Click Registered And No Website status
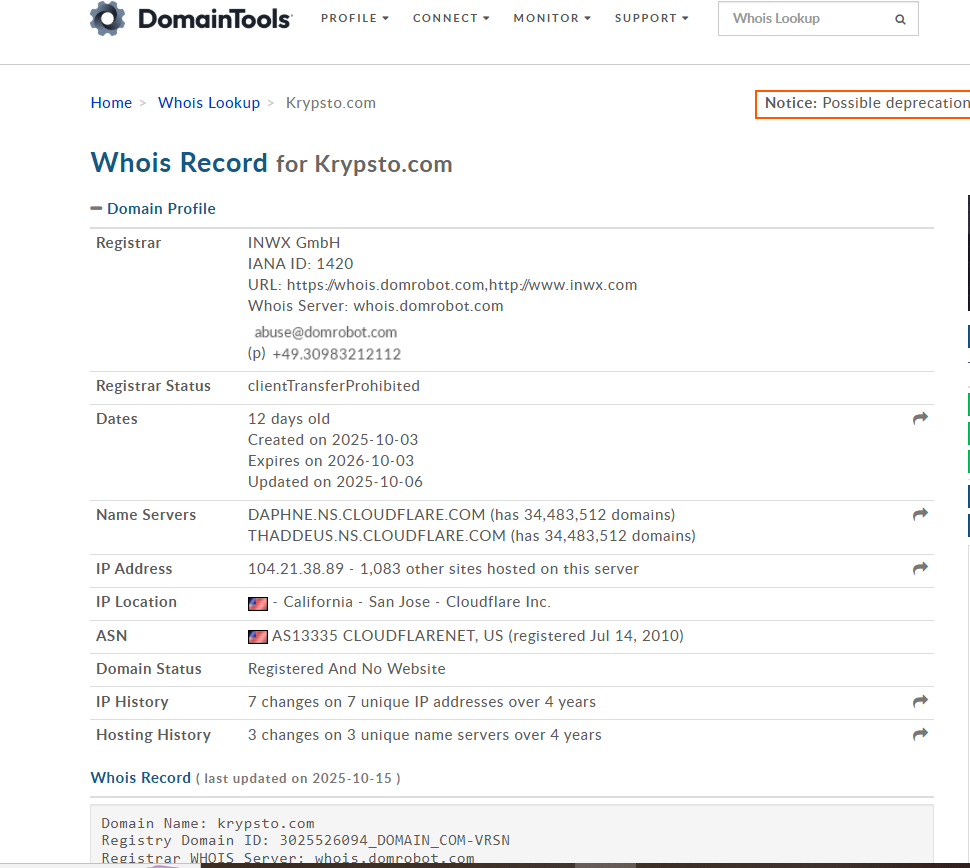Viewport: 970px width, 868px height. click(x=346, y=669)
